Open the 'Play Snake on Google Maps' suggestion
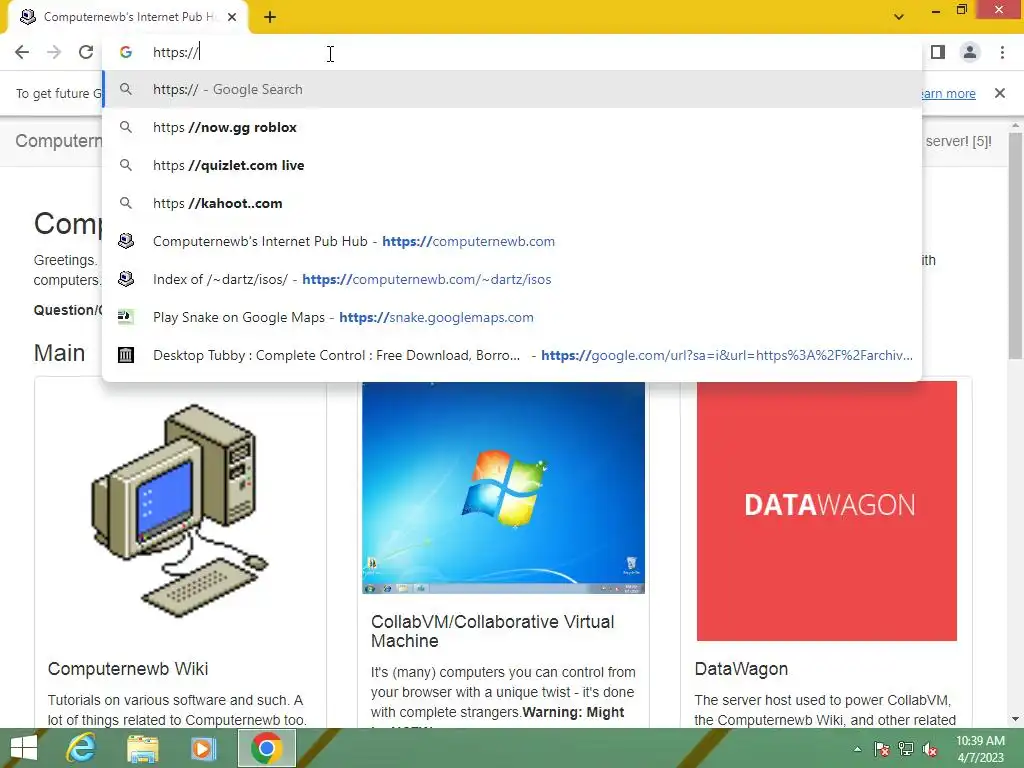 (x=512, y=317)
